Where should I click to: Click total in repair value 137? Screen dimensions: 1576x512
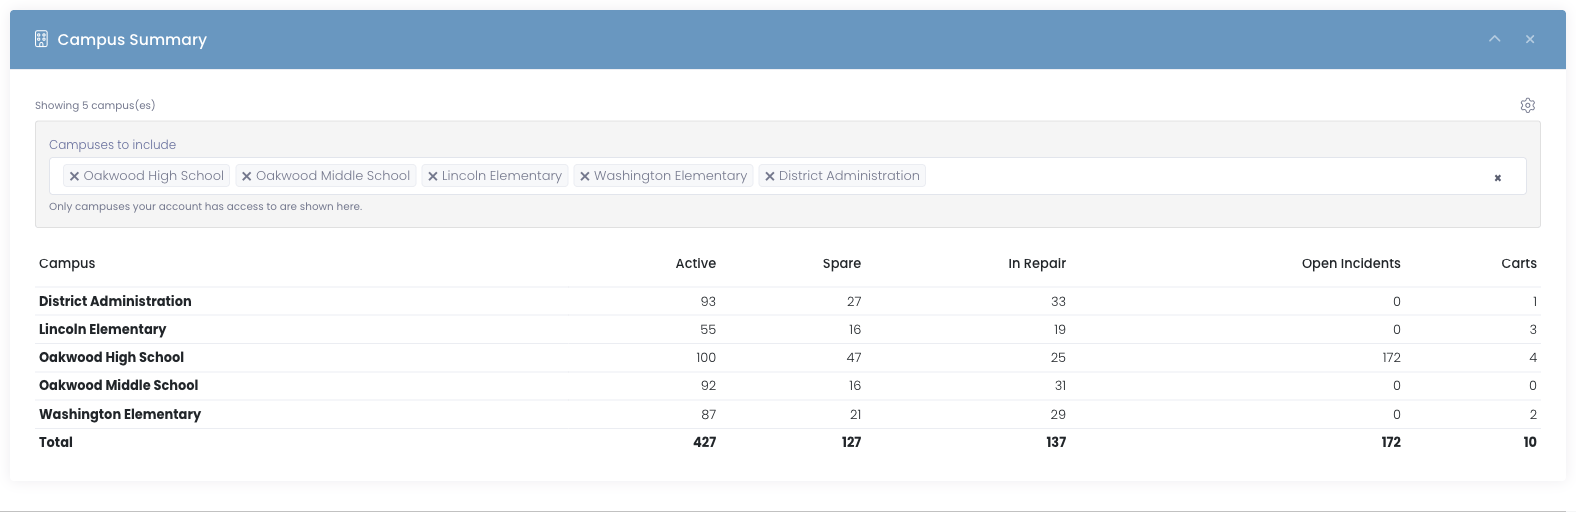coord(1056,442)
